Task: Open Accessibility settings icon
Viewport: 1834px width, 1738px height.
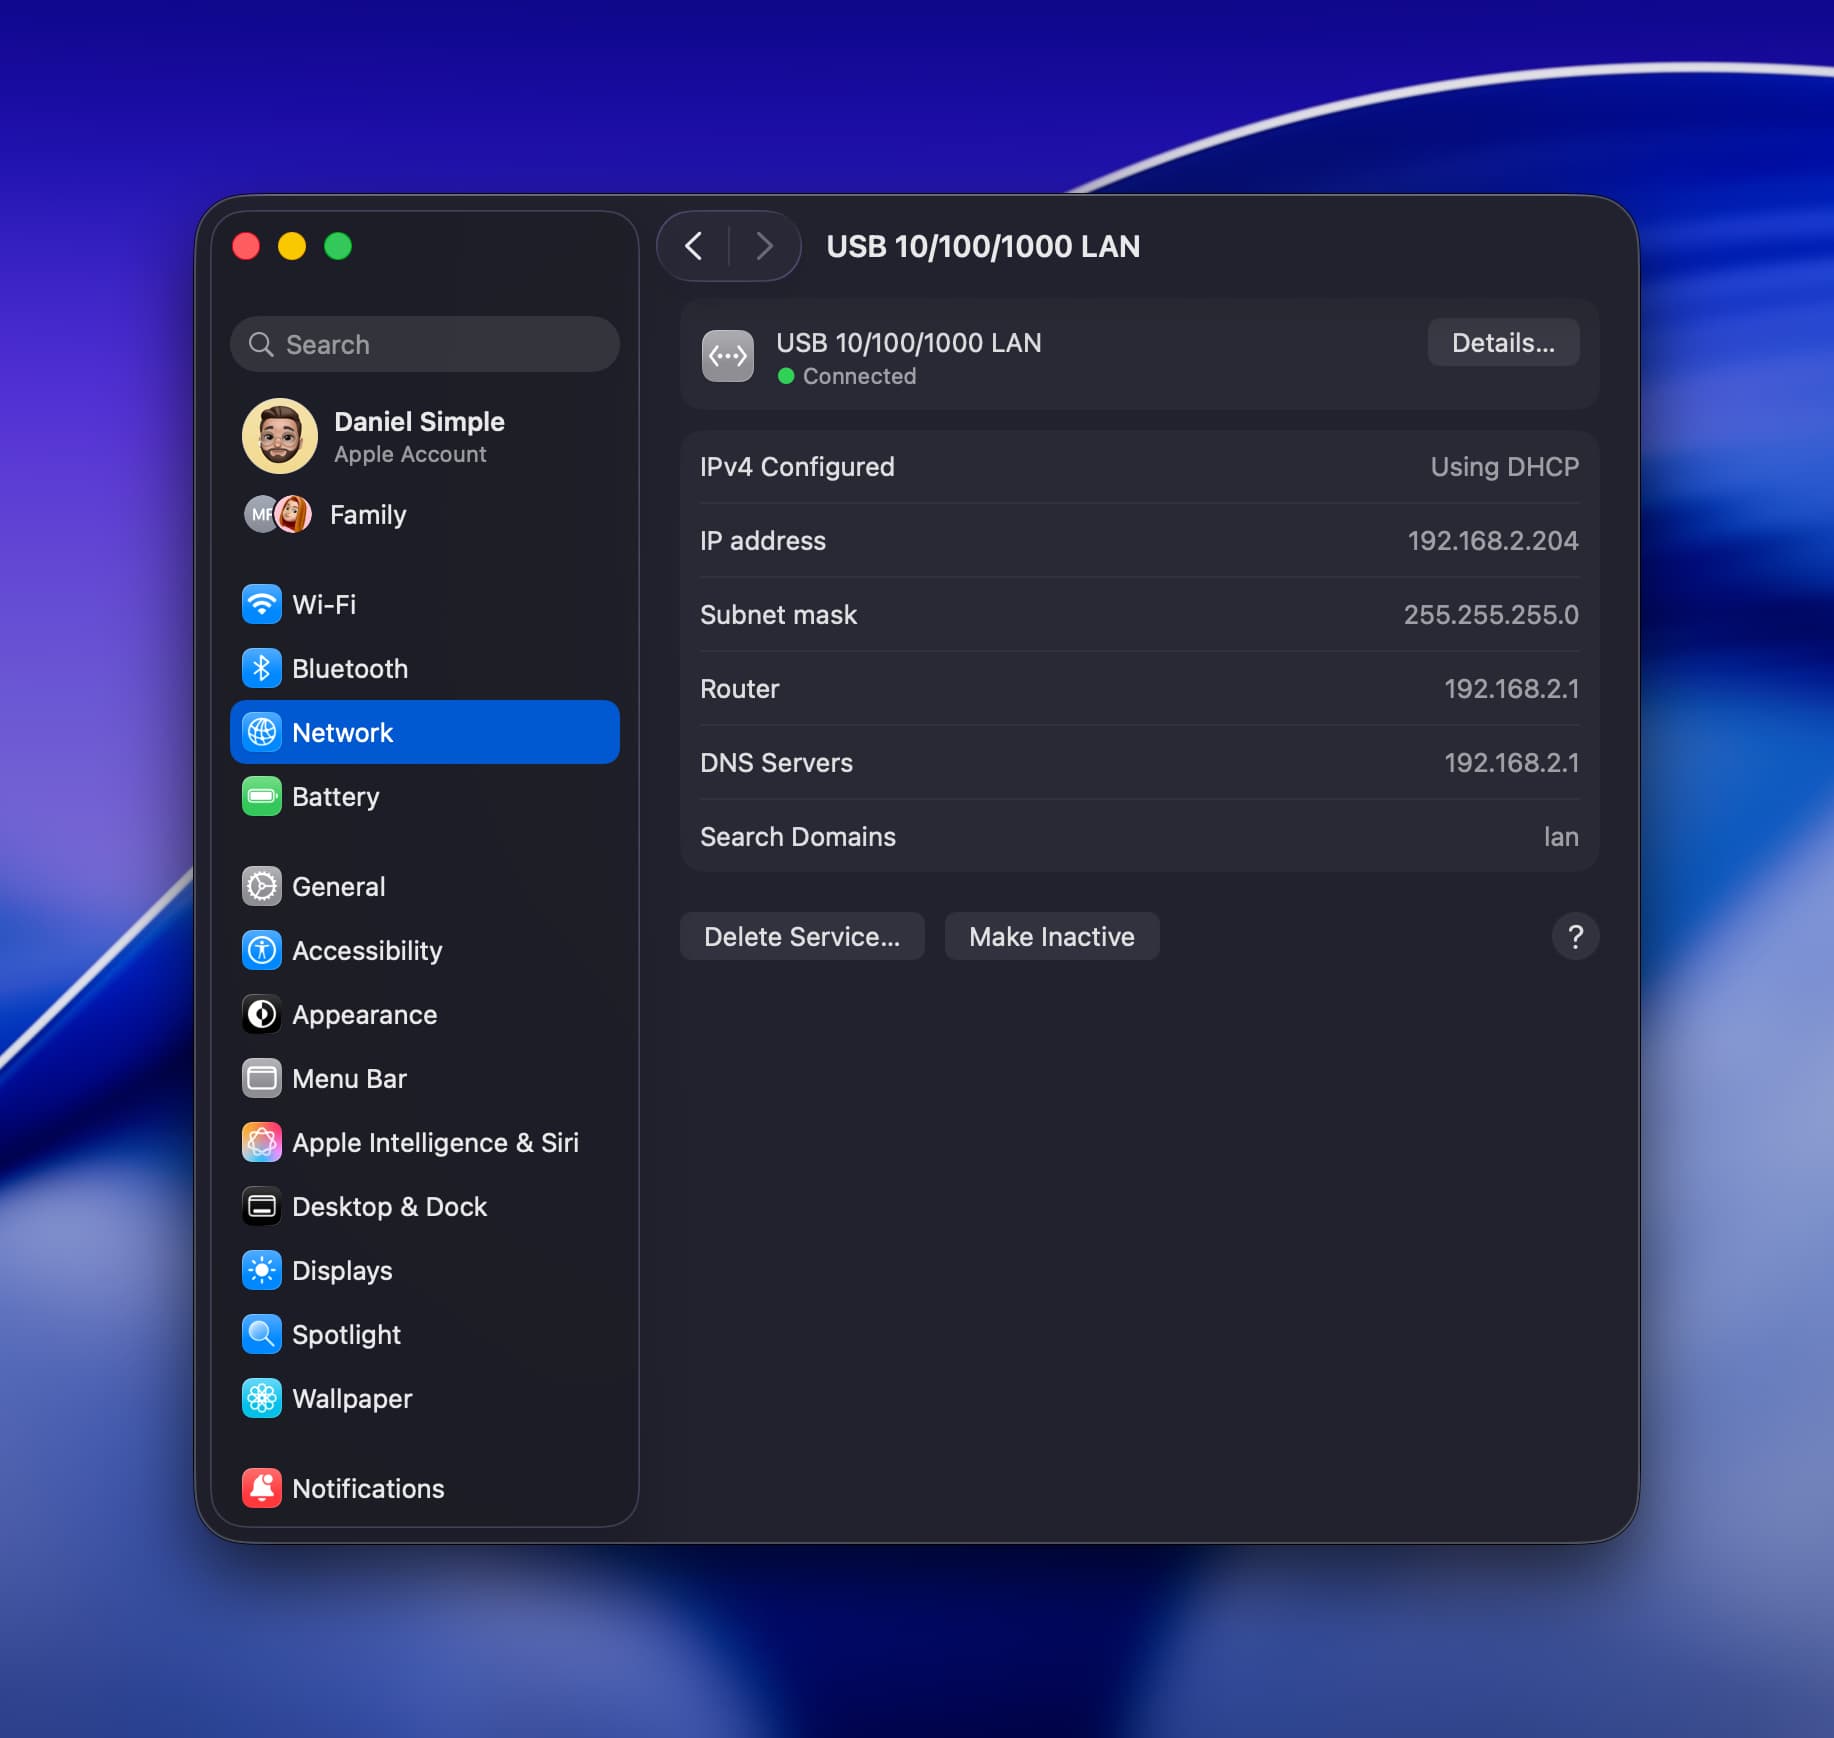Action: pyautogui.click(x=262, y=950)
